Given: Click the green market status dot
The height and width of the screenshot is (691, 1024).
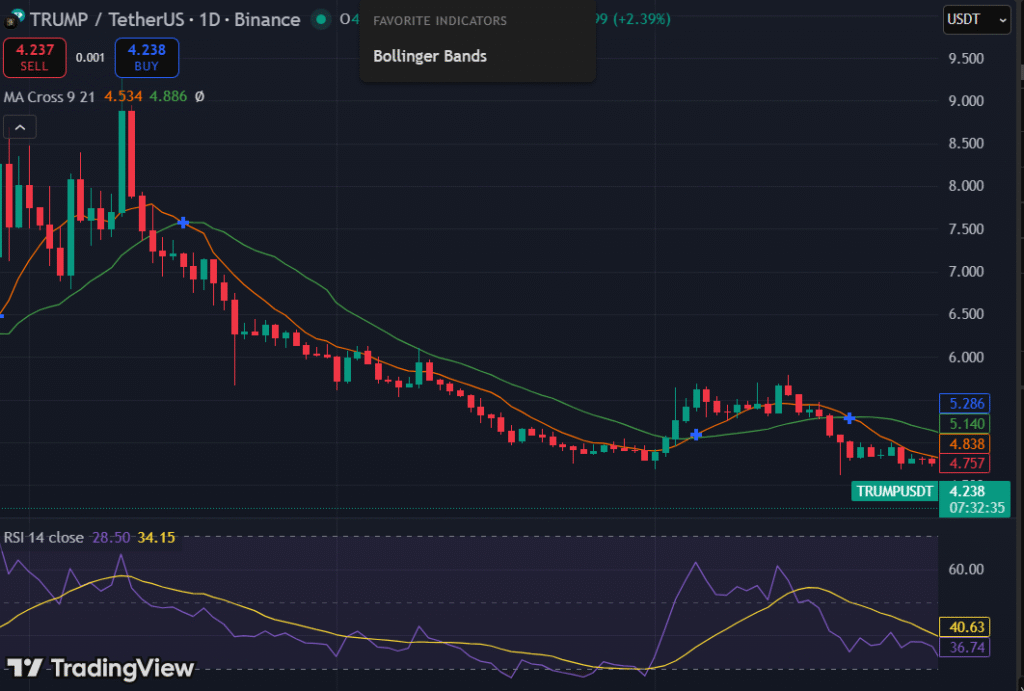Looking at the screenshot, I should click(320, 19).
